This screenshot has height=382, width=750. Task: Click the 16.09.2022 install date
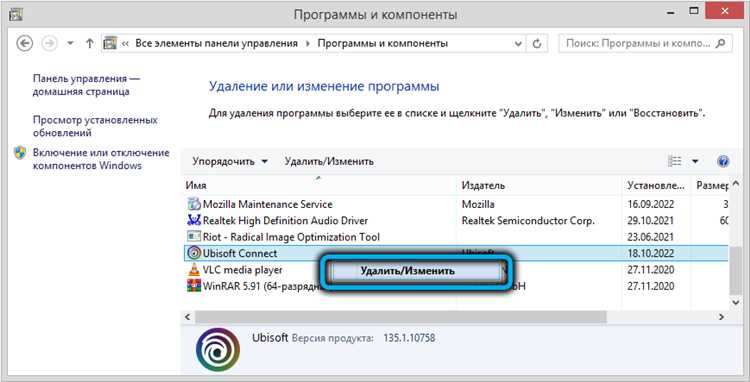[651, 204]
